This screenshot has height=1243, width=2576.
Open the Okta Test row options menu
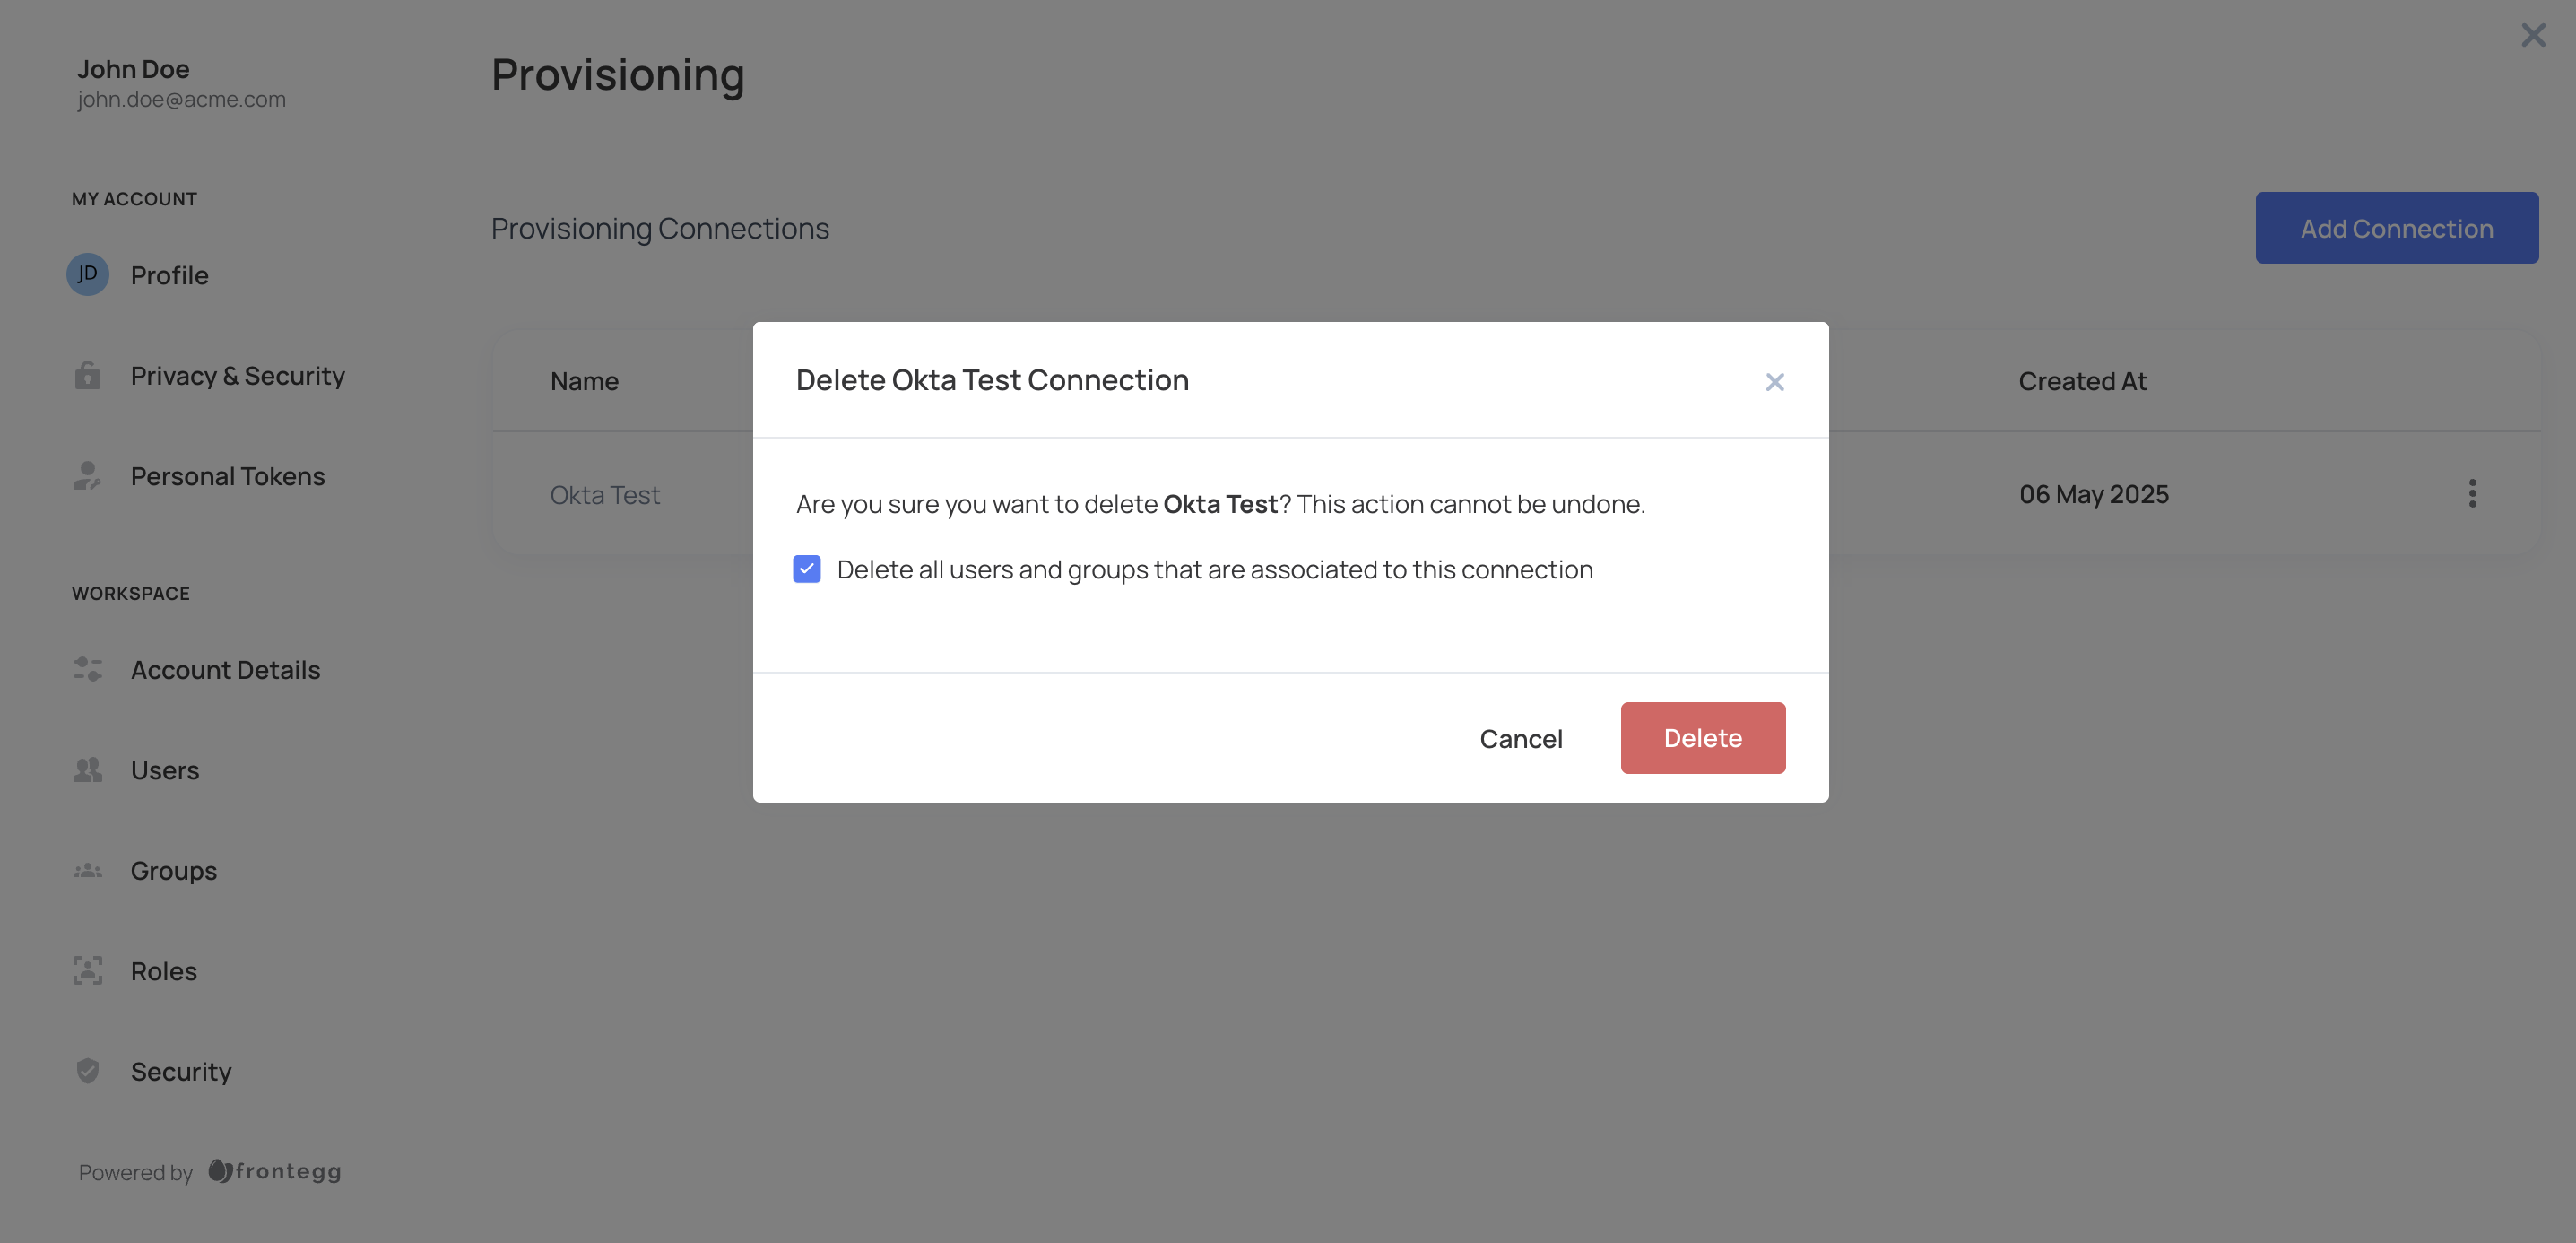coord(2471,493)
